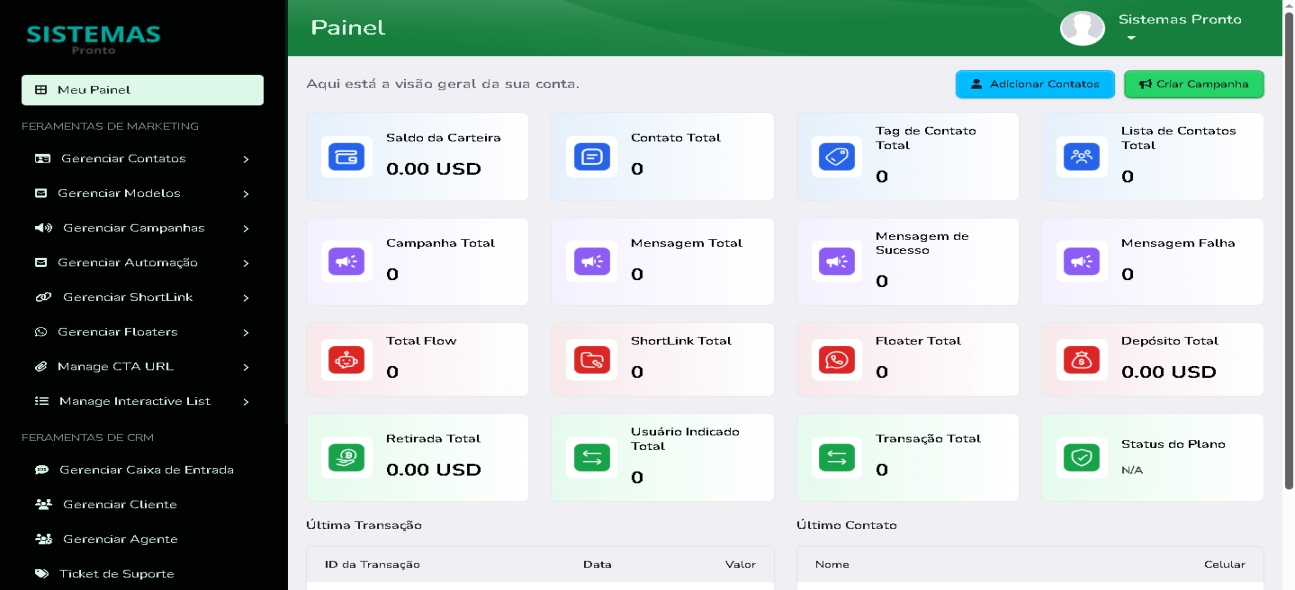The height and width of the screenshot is (590, 1295).
Task: Open Gerenciar Caixa de Entrada
Action: coord(145,470)
